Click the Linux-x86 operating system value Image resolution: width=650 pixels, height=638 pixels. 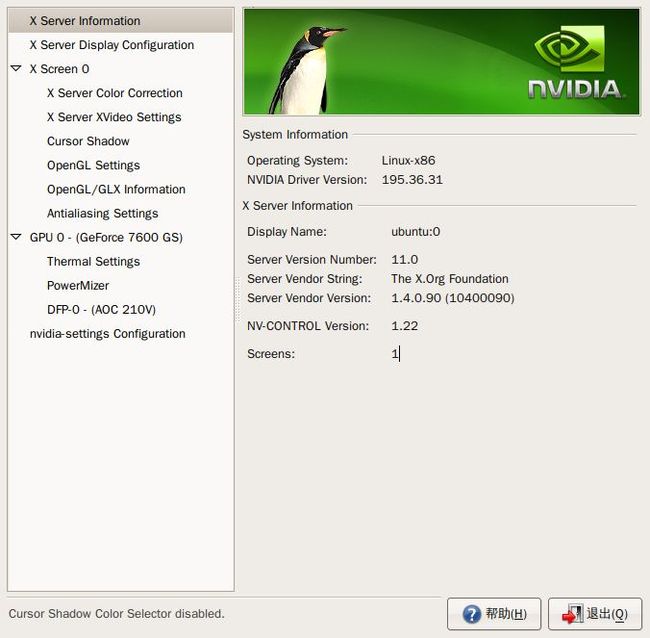pos(408,160)
